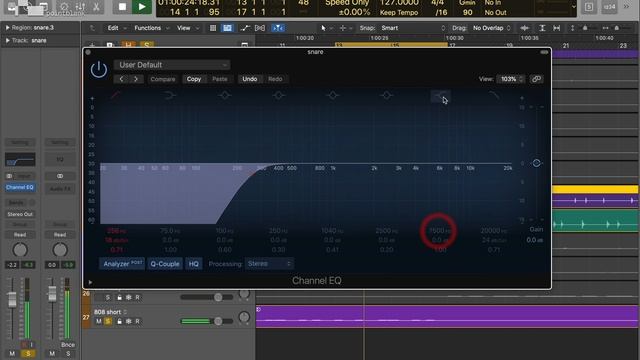Select the Gain 0.0 dB value field

tap(535, 240)
